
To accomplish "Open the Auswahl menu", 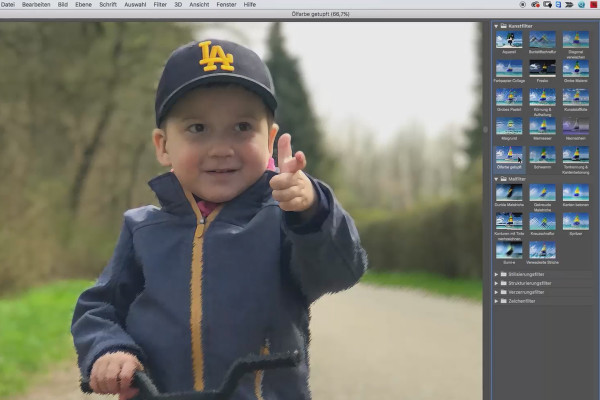I will click(135, 5).
